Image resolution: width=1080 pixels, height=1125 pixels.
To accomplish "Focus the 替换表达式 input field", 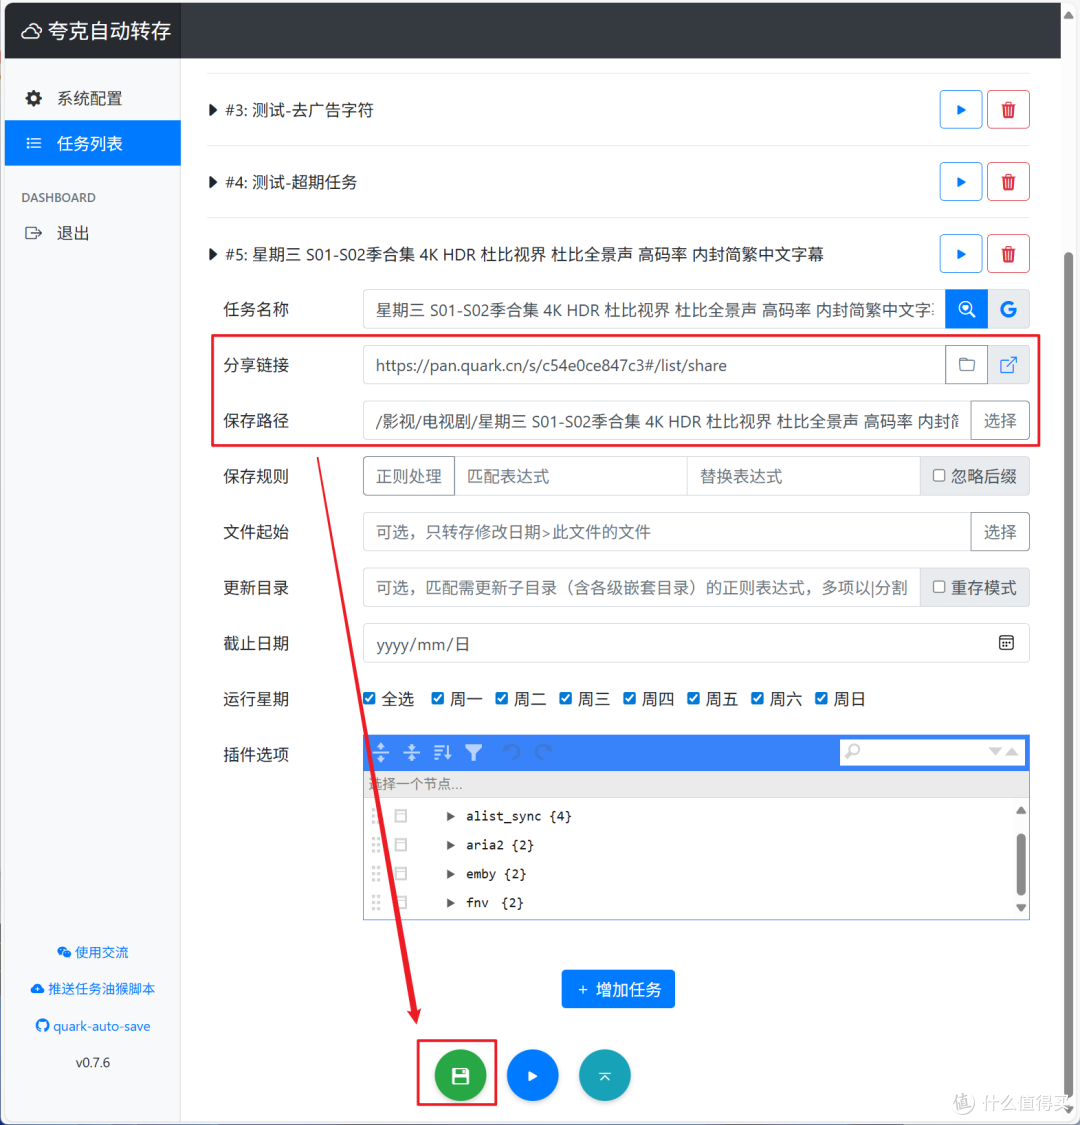I will [x=803, y=476].
